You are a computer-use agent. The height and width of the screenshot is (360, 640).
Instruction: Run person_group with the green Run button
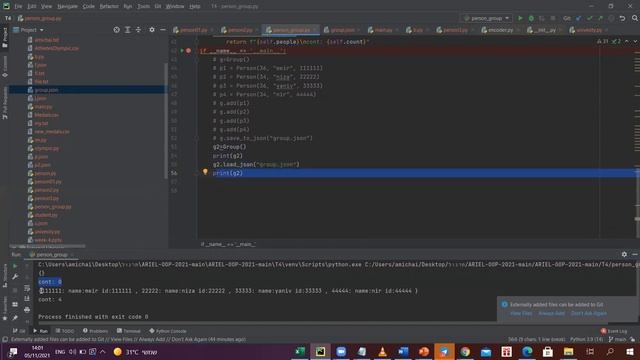(x=520, y=18)
